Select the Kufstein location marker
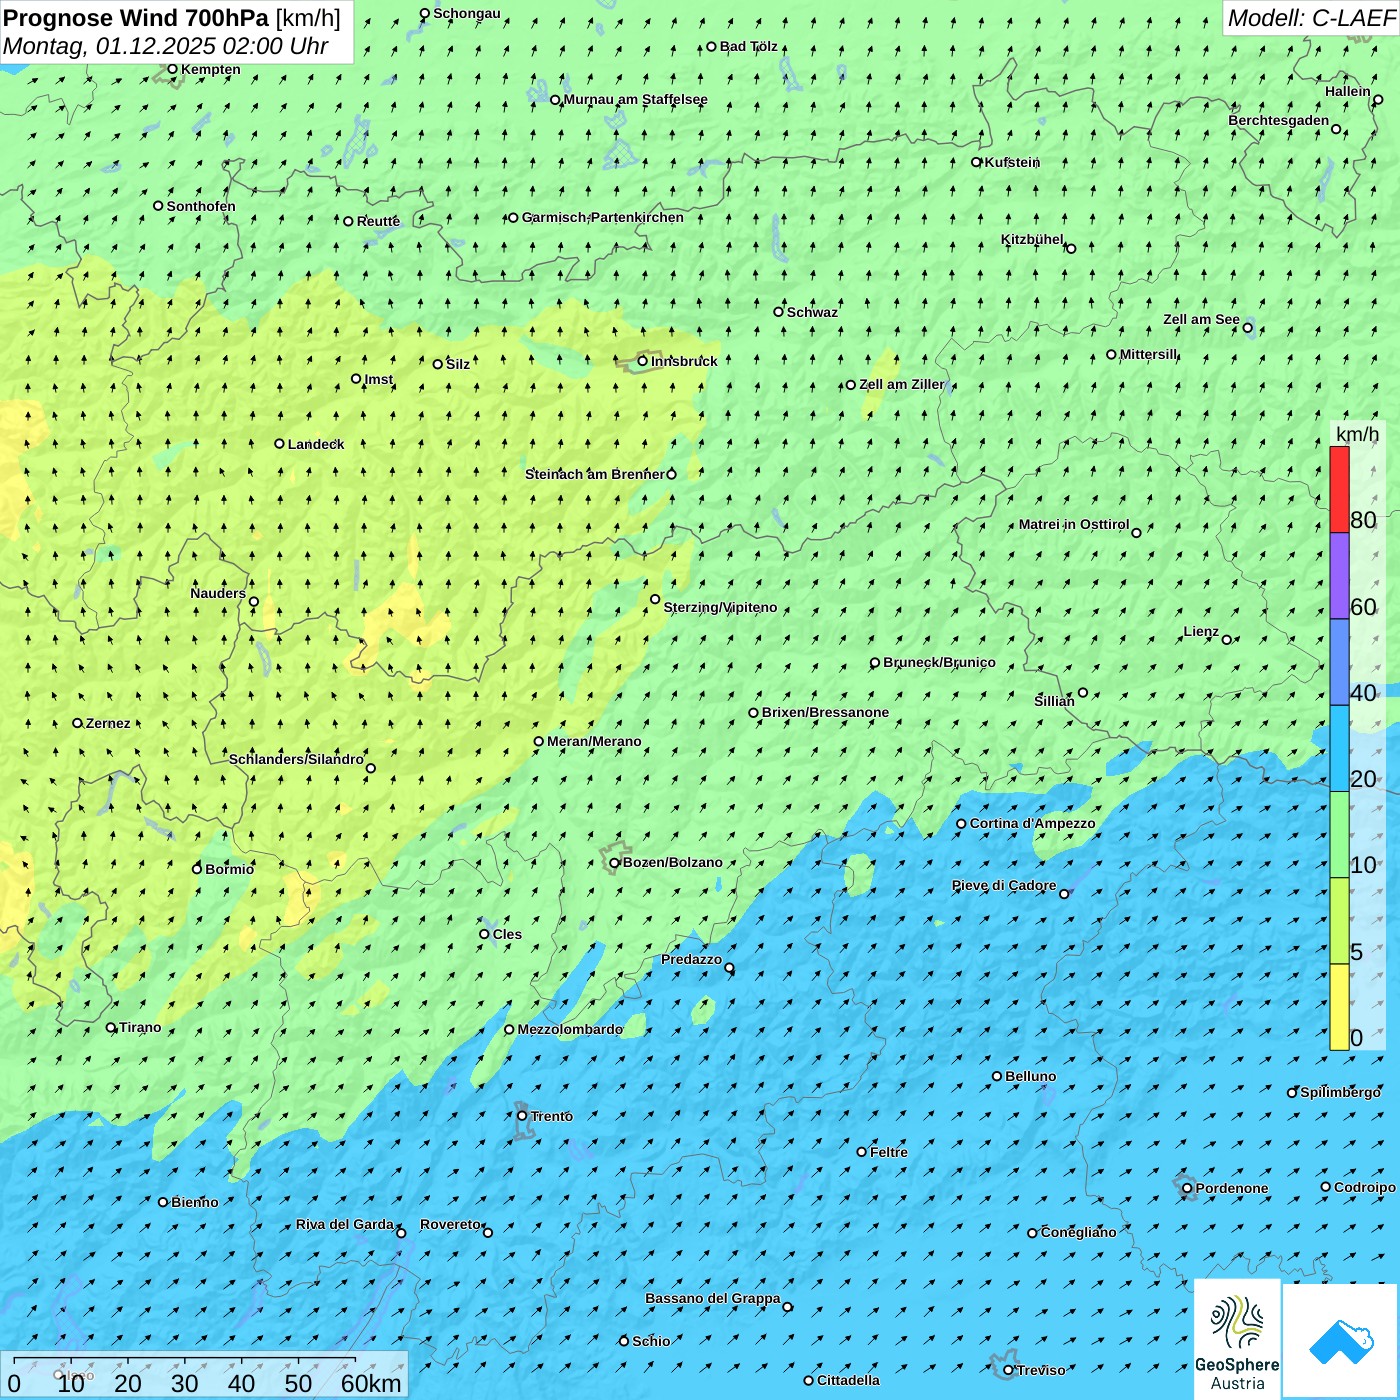The height and width of the screenshot is (1400, 1400). point(977,162)
